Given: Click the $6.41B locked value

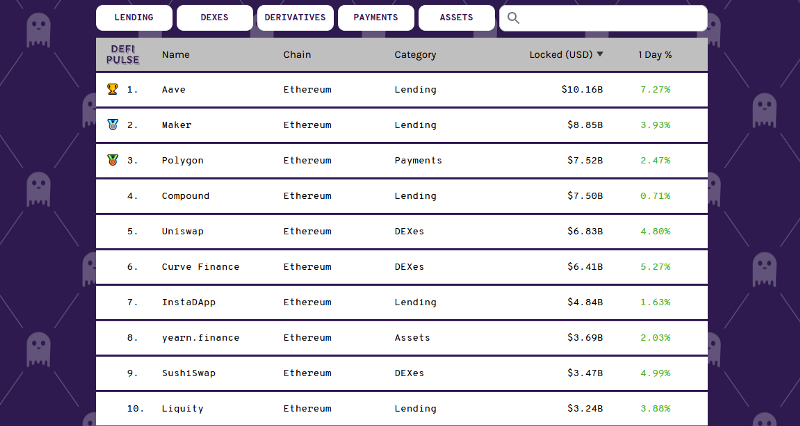Looking at the screenshot, I should [585, 266].
